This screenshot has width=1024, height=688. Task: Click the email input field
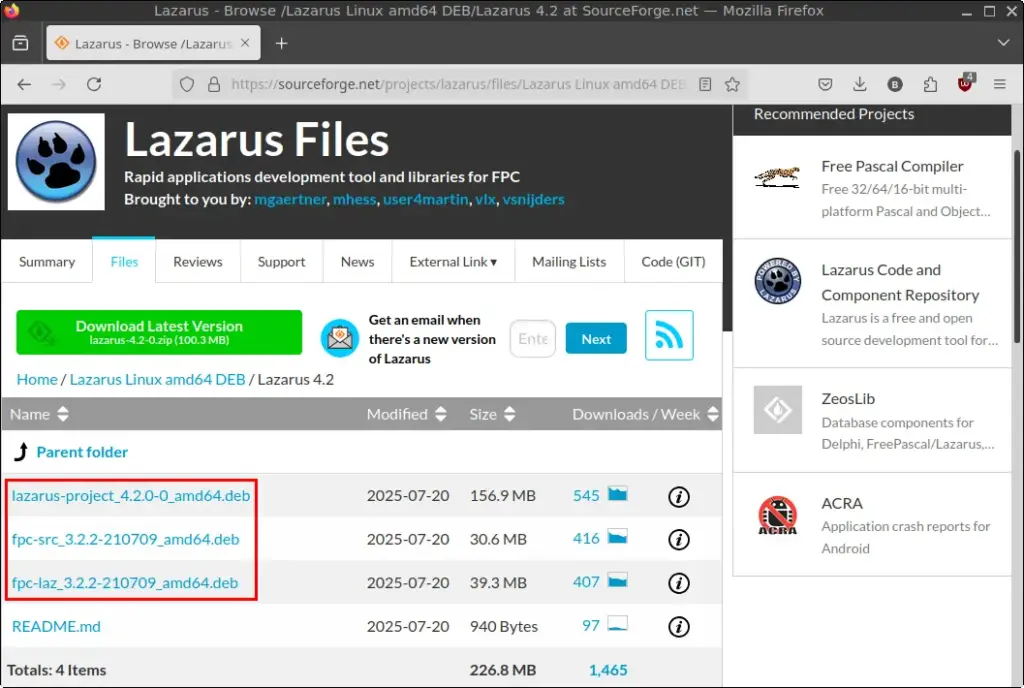(x=533, y=339)
